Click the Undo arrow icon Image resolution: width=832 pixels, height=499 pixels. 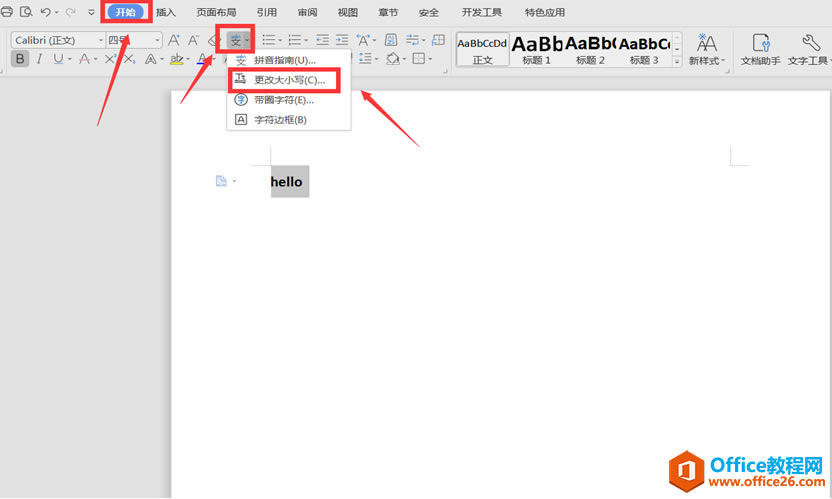(46, 12)
